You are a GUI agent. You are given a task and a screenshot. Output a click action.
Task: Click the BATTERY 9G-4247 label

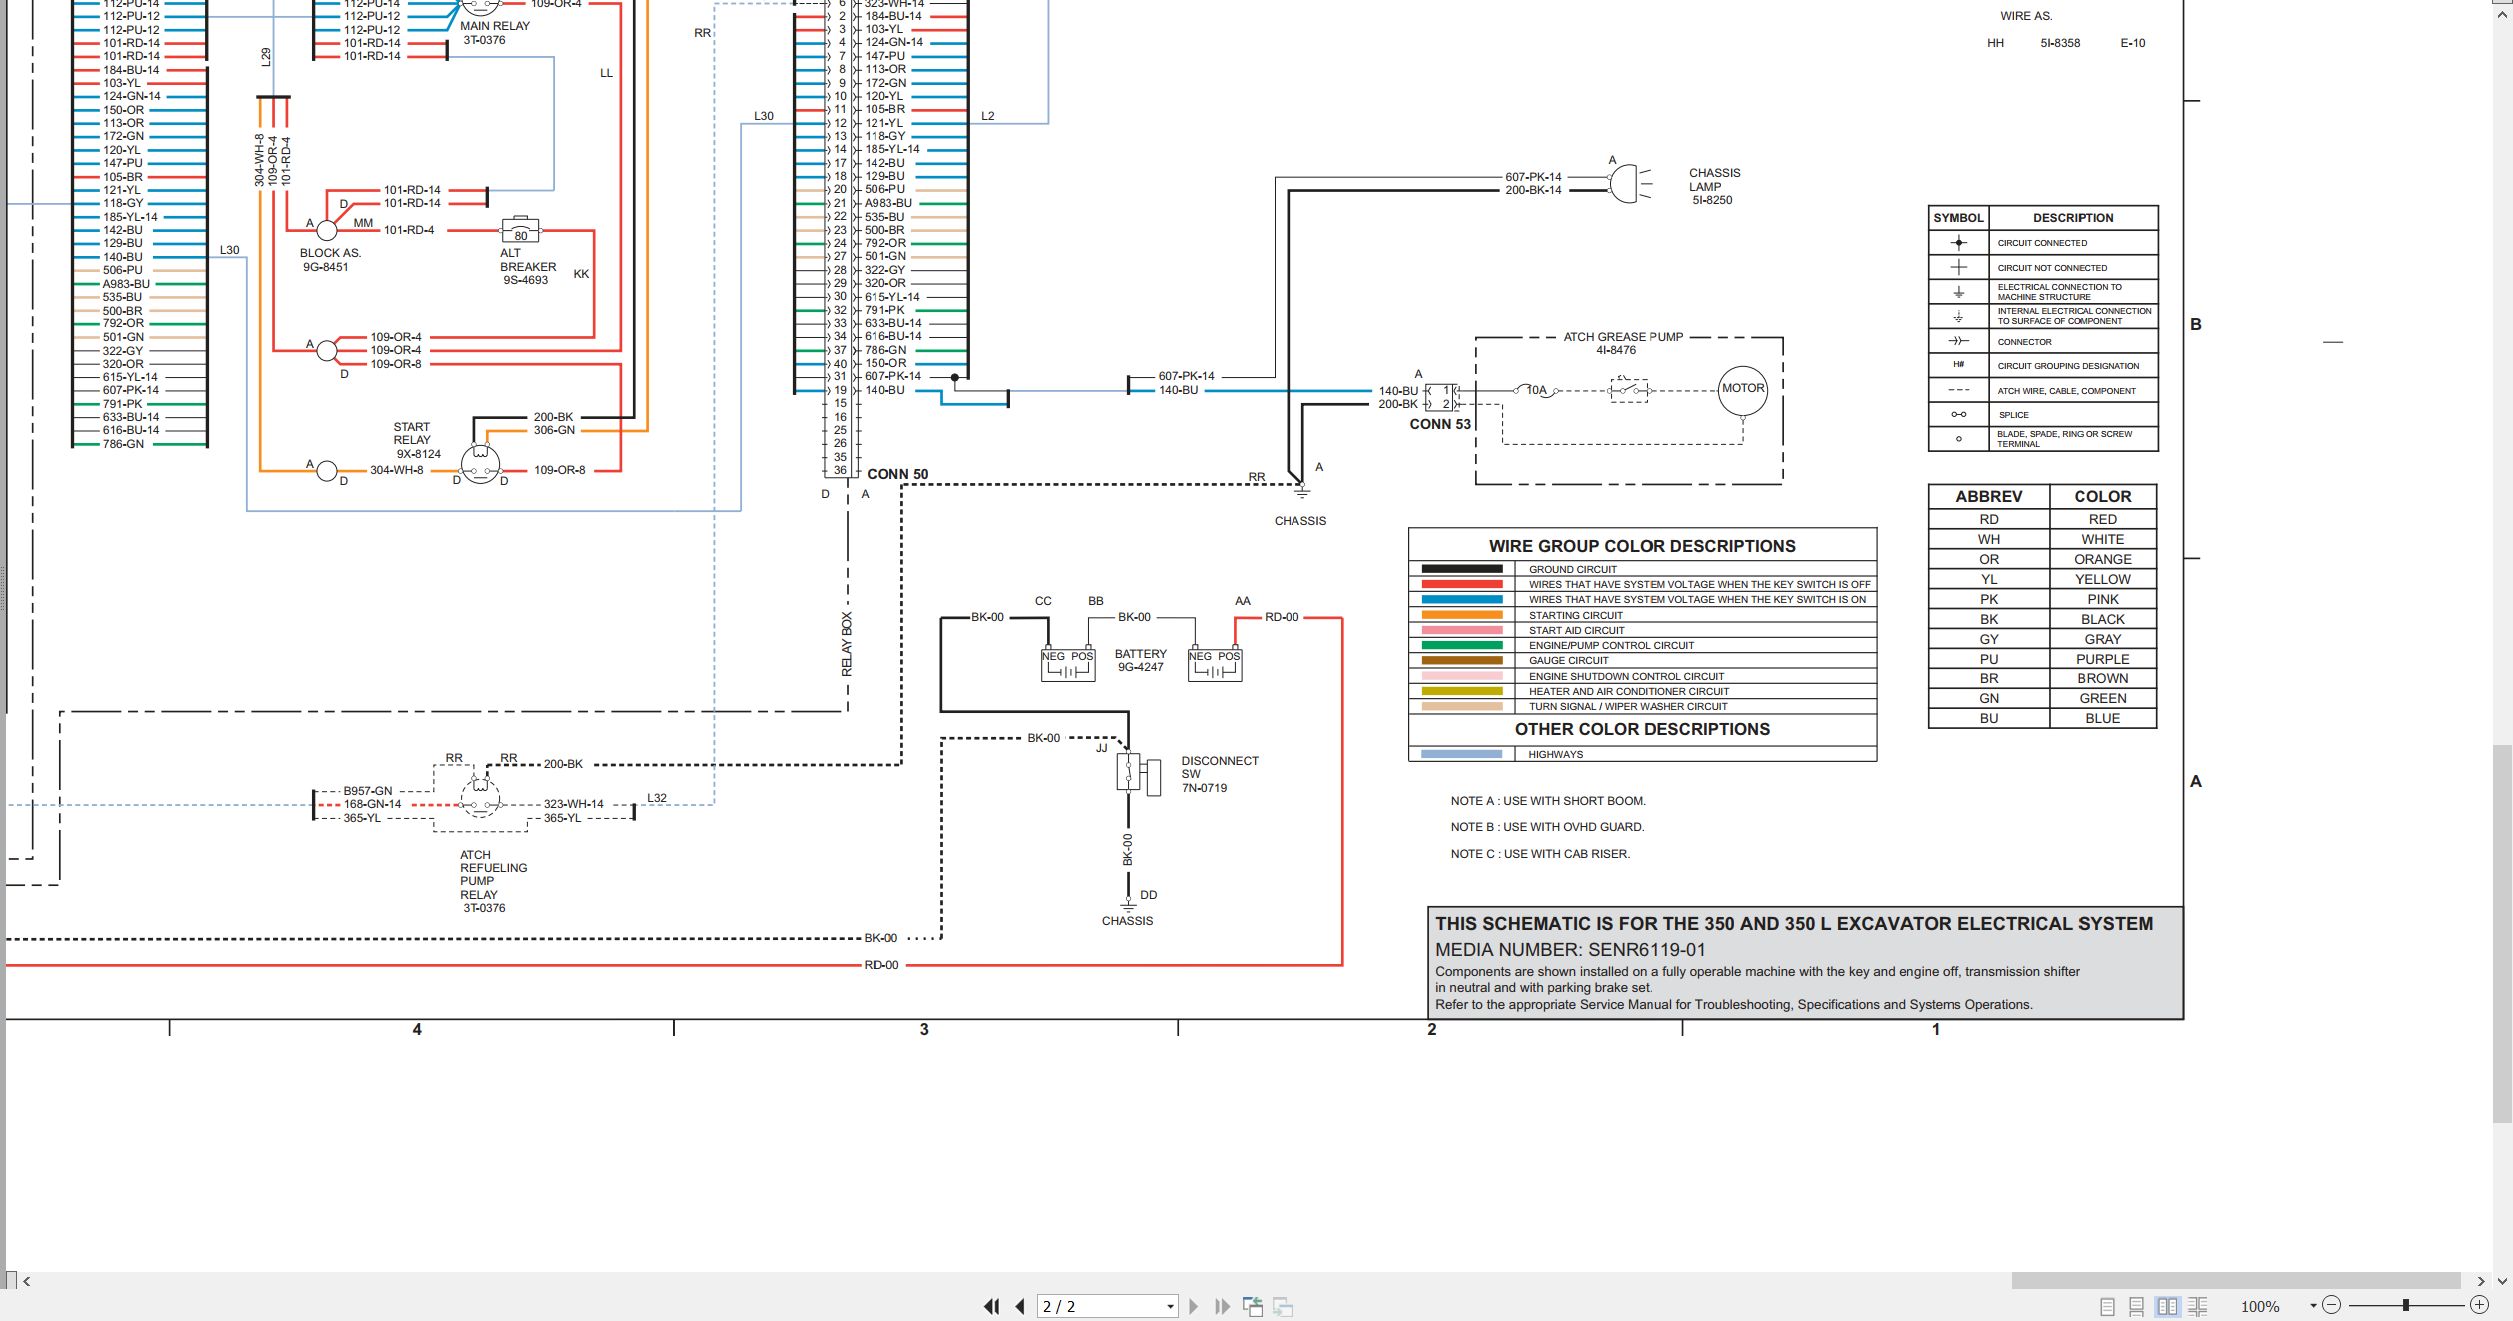click(x=1140, y=660)
